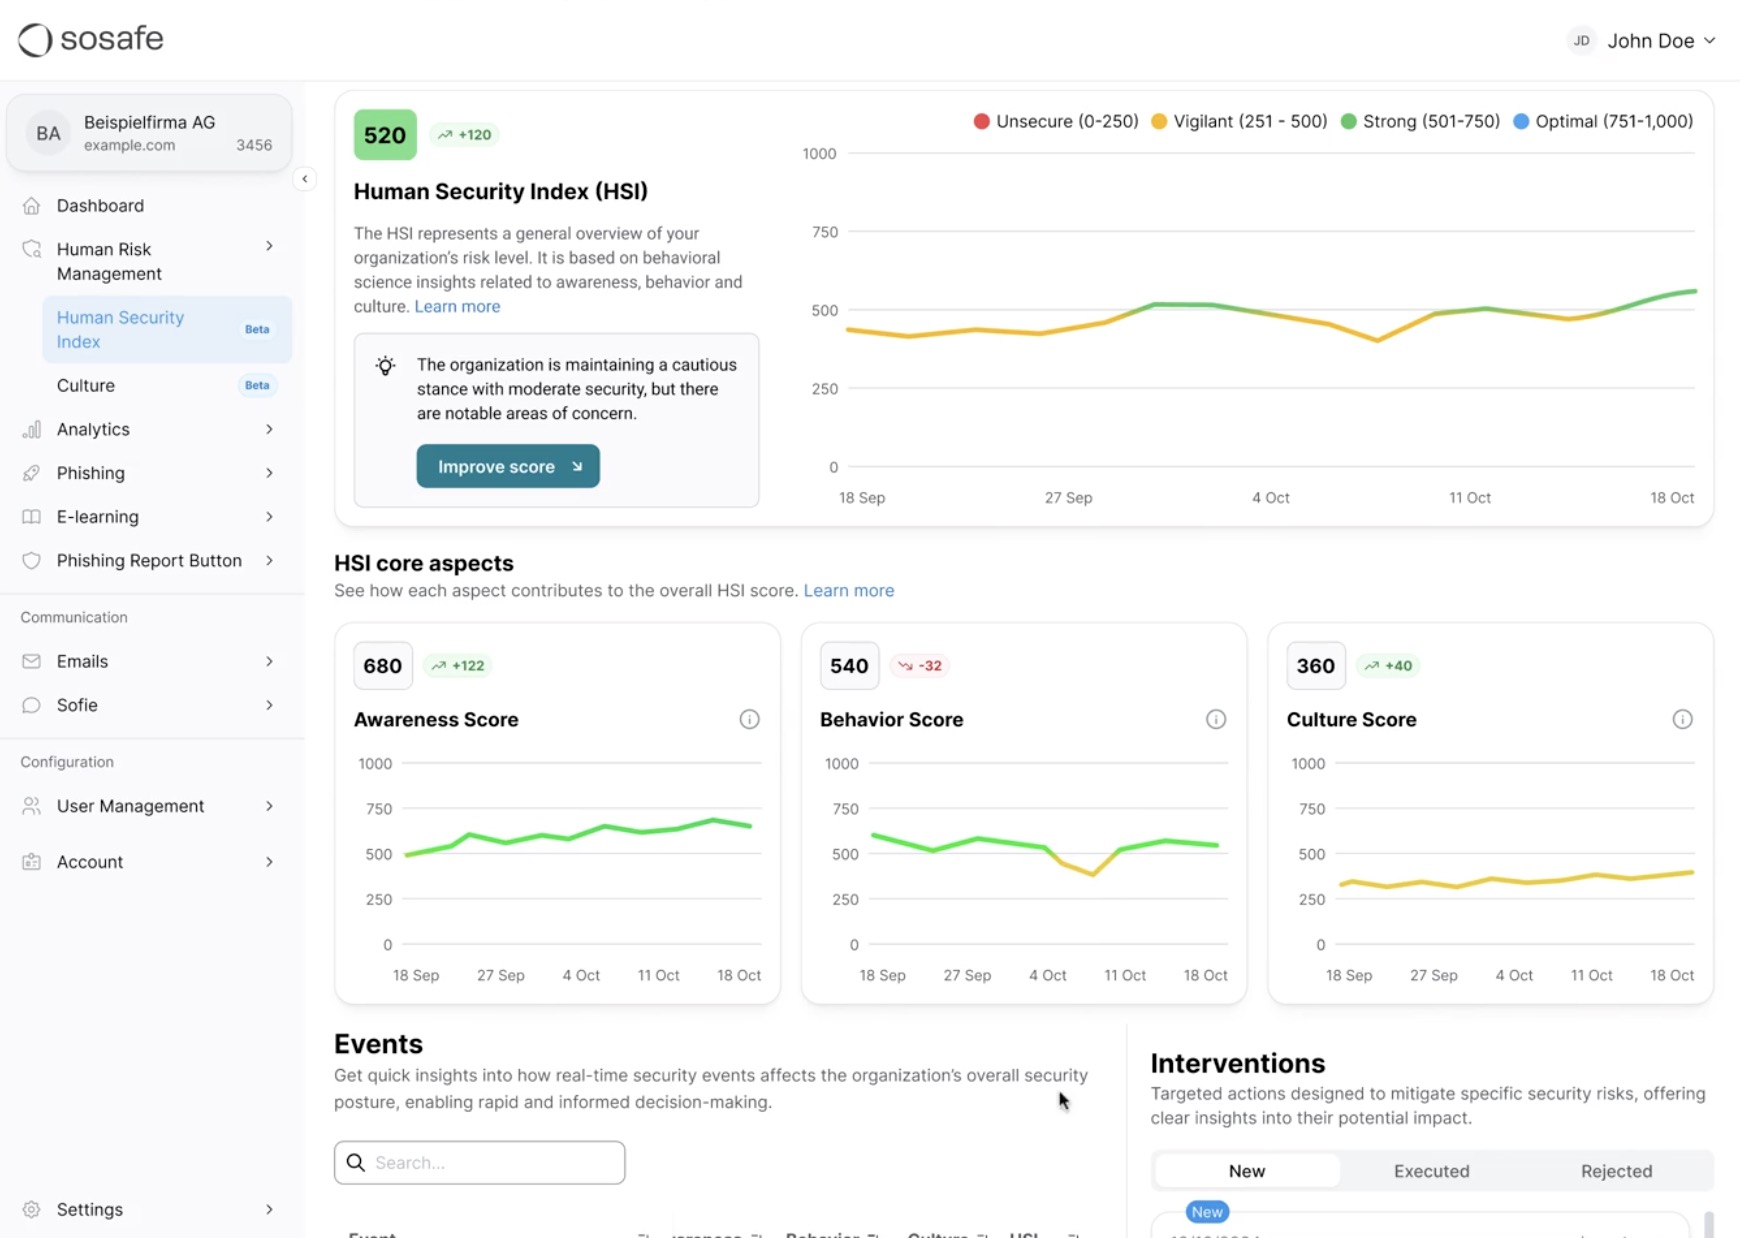1740x1238 pixels.
Task: Select the New interventions tab
Action: coord(1246,1171)
